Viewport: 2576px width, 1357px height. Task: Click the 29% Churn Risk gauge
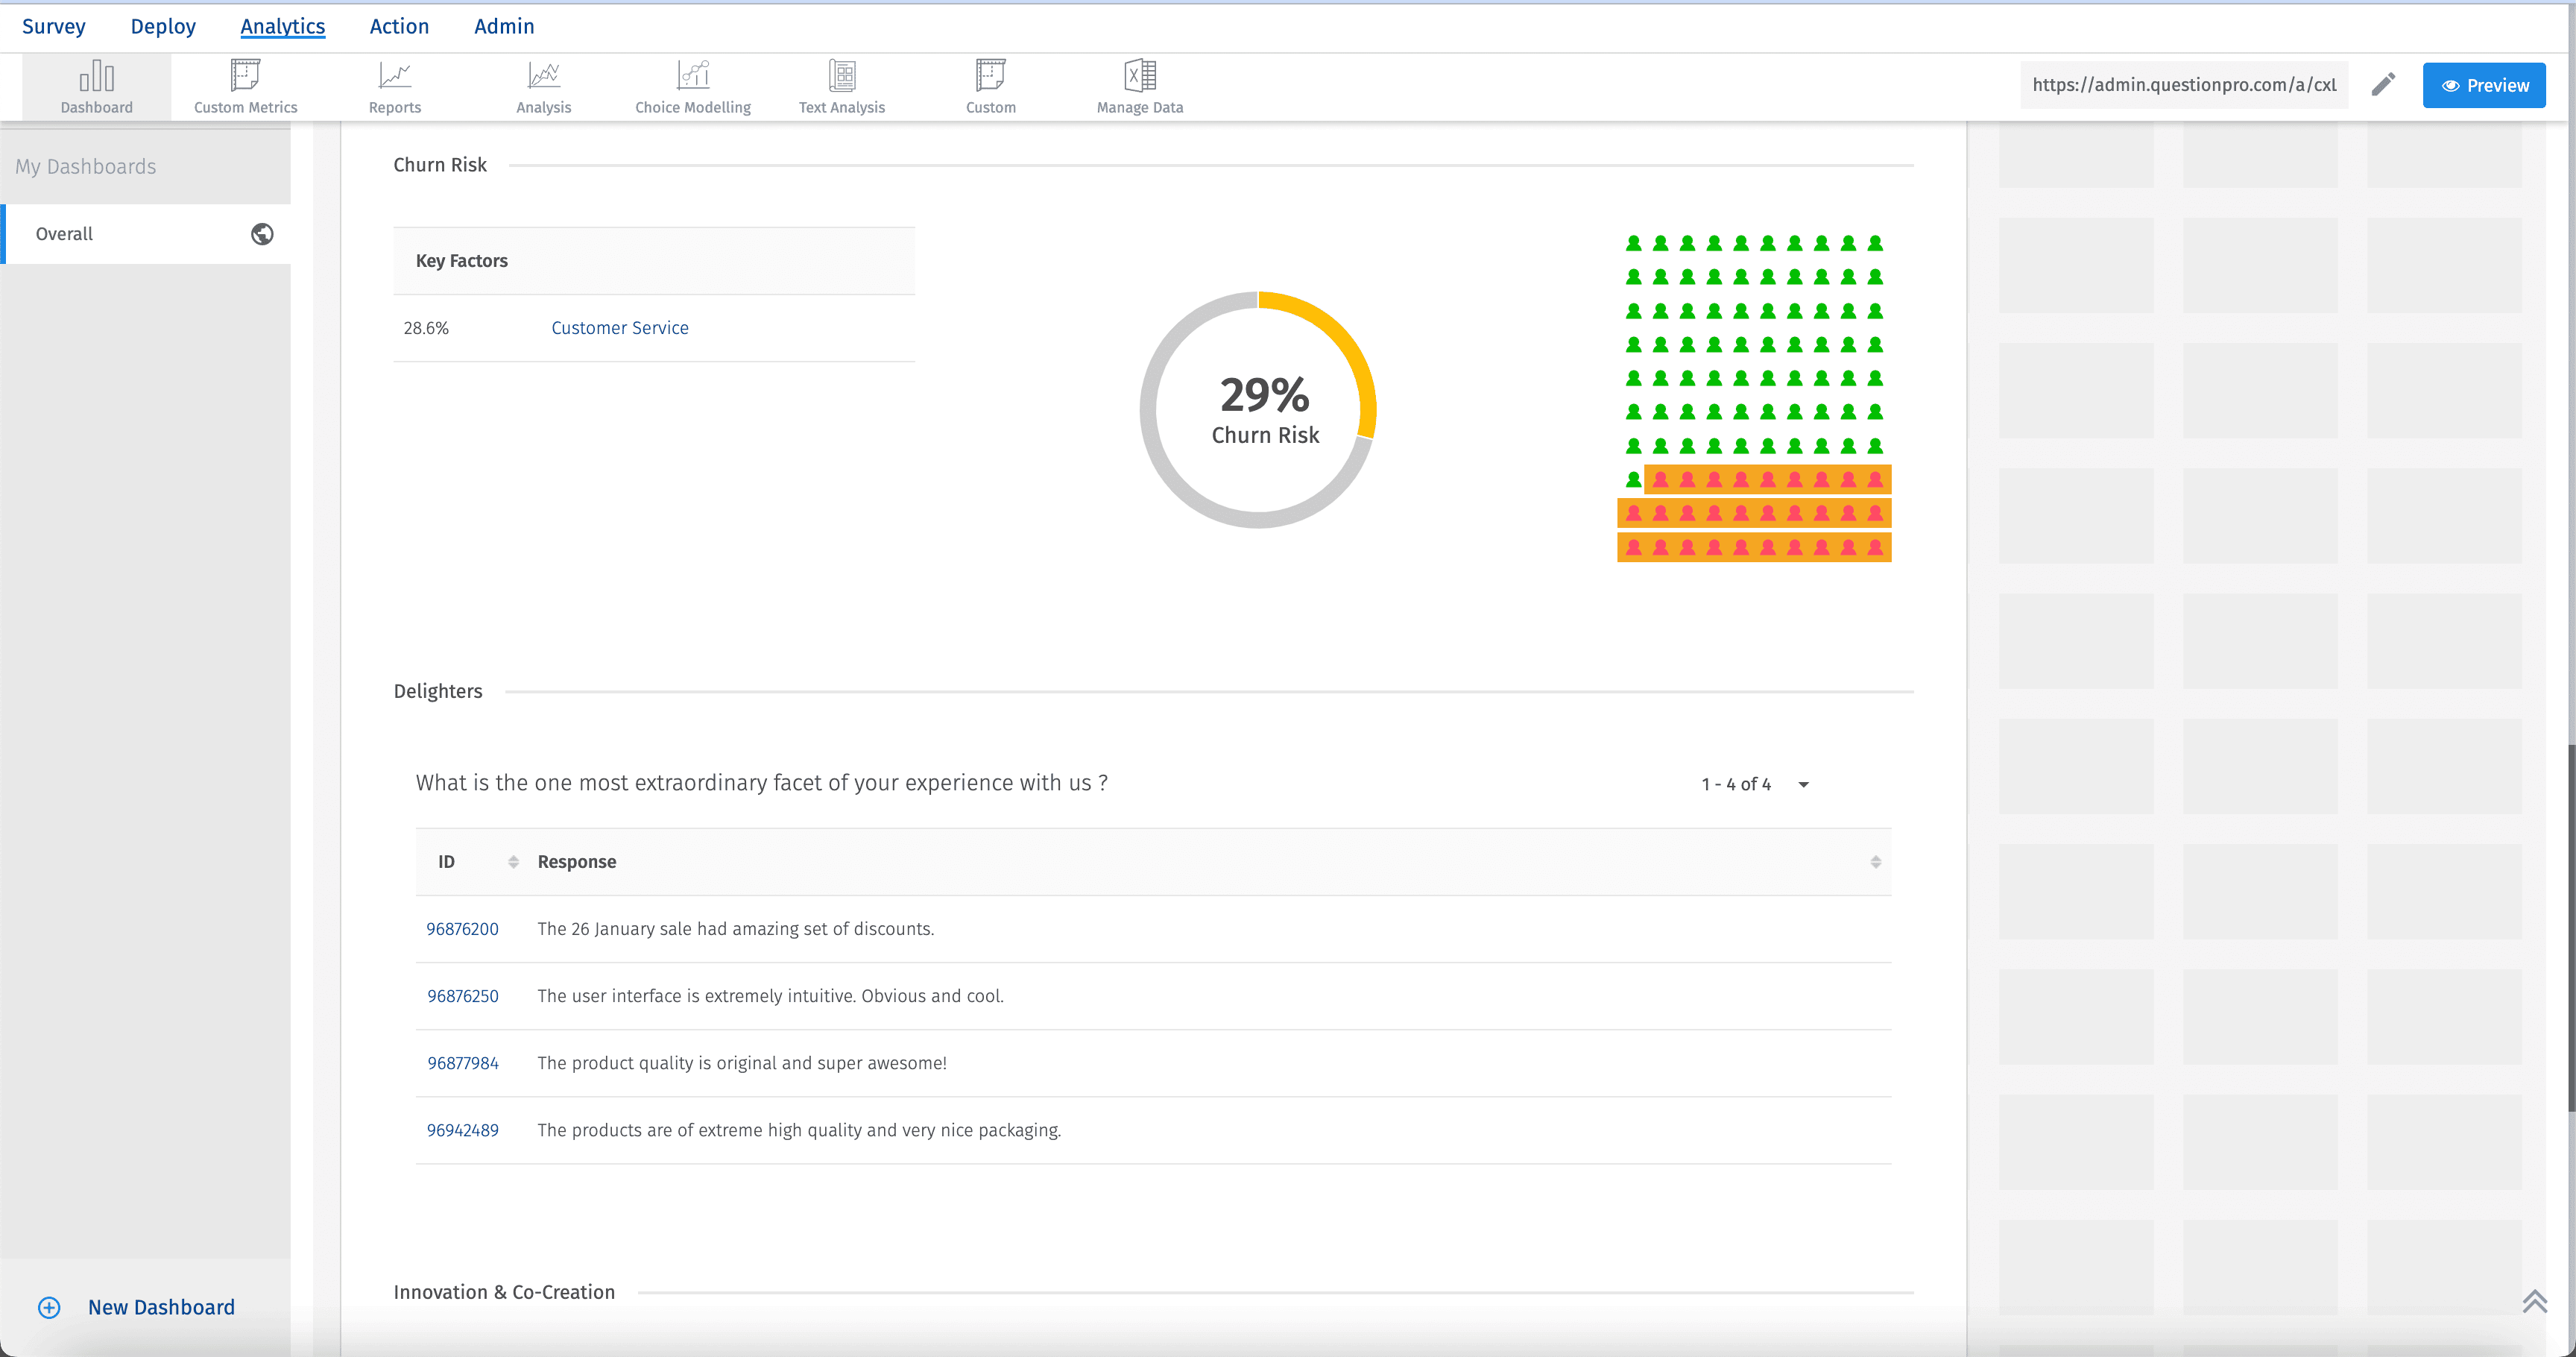pyautogui.click(x=1258, y=410)
